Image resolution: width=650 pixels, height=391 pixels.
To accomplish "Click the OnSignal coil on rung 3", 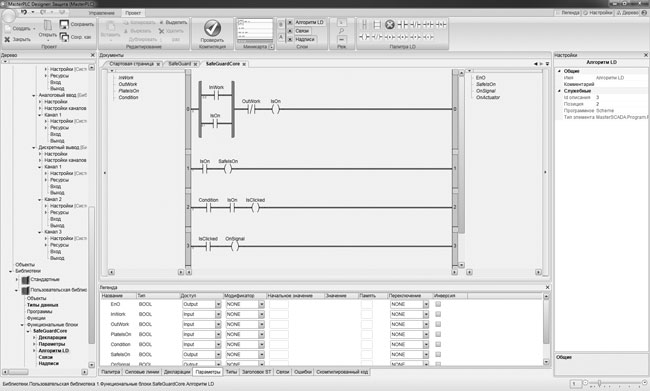I will [235, 246].
